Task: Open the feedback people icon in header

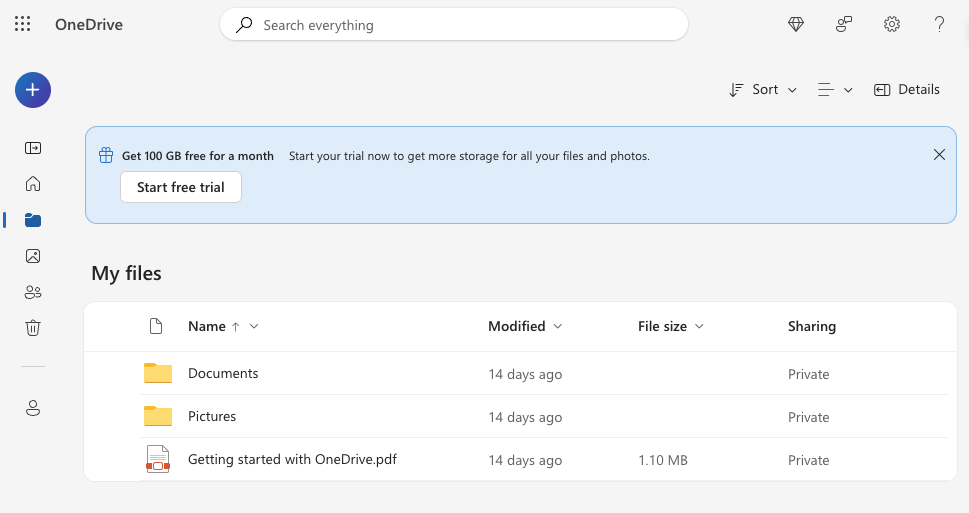Action: 844,24
